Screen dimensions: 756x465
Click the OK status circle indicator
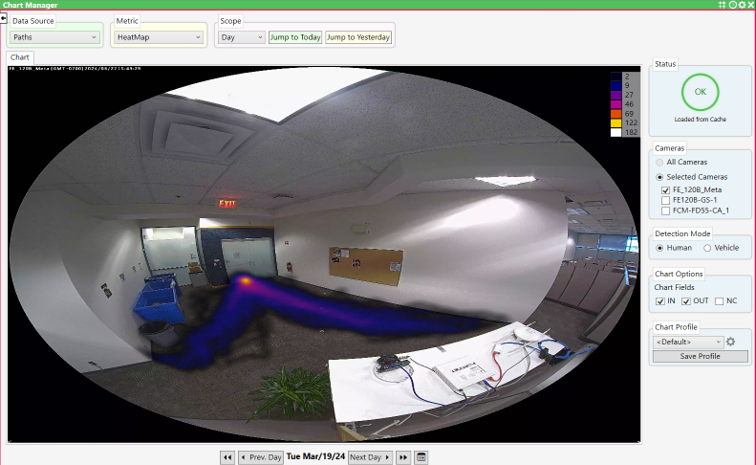click(700, 92)
